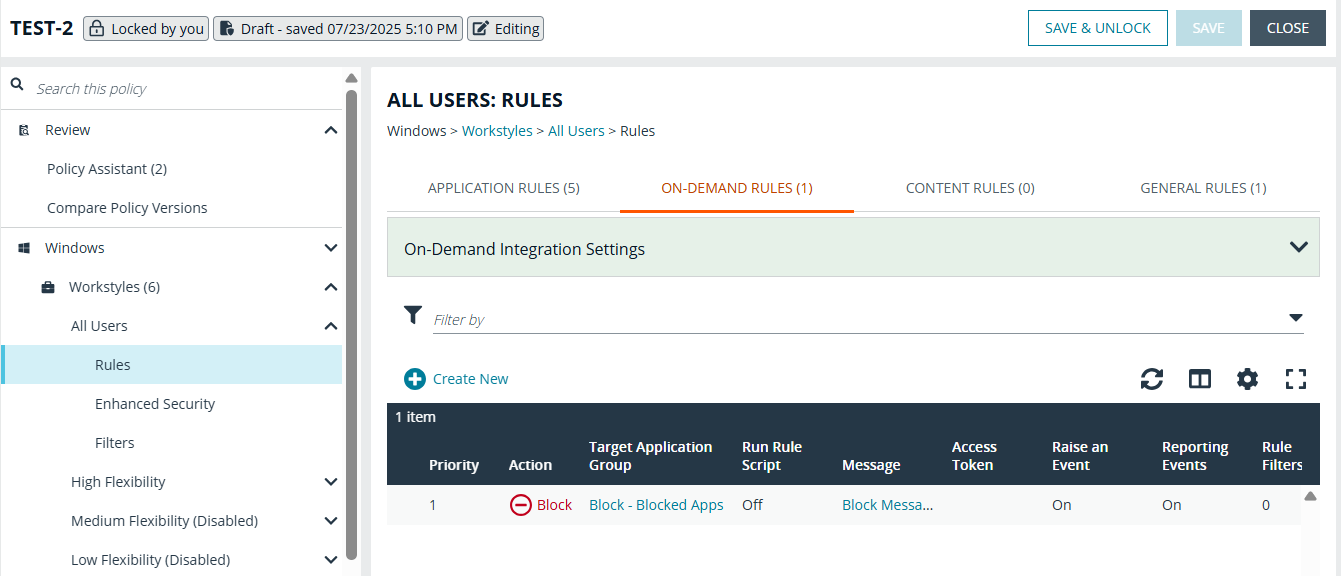1341x576 pixels.
Task: Open the Filter by dropdown arrow
Action: click(1296, 318)
